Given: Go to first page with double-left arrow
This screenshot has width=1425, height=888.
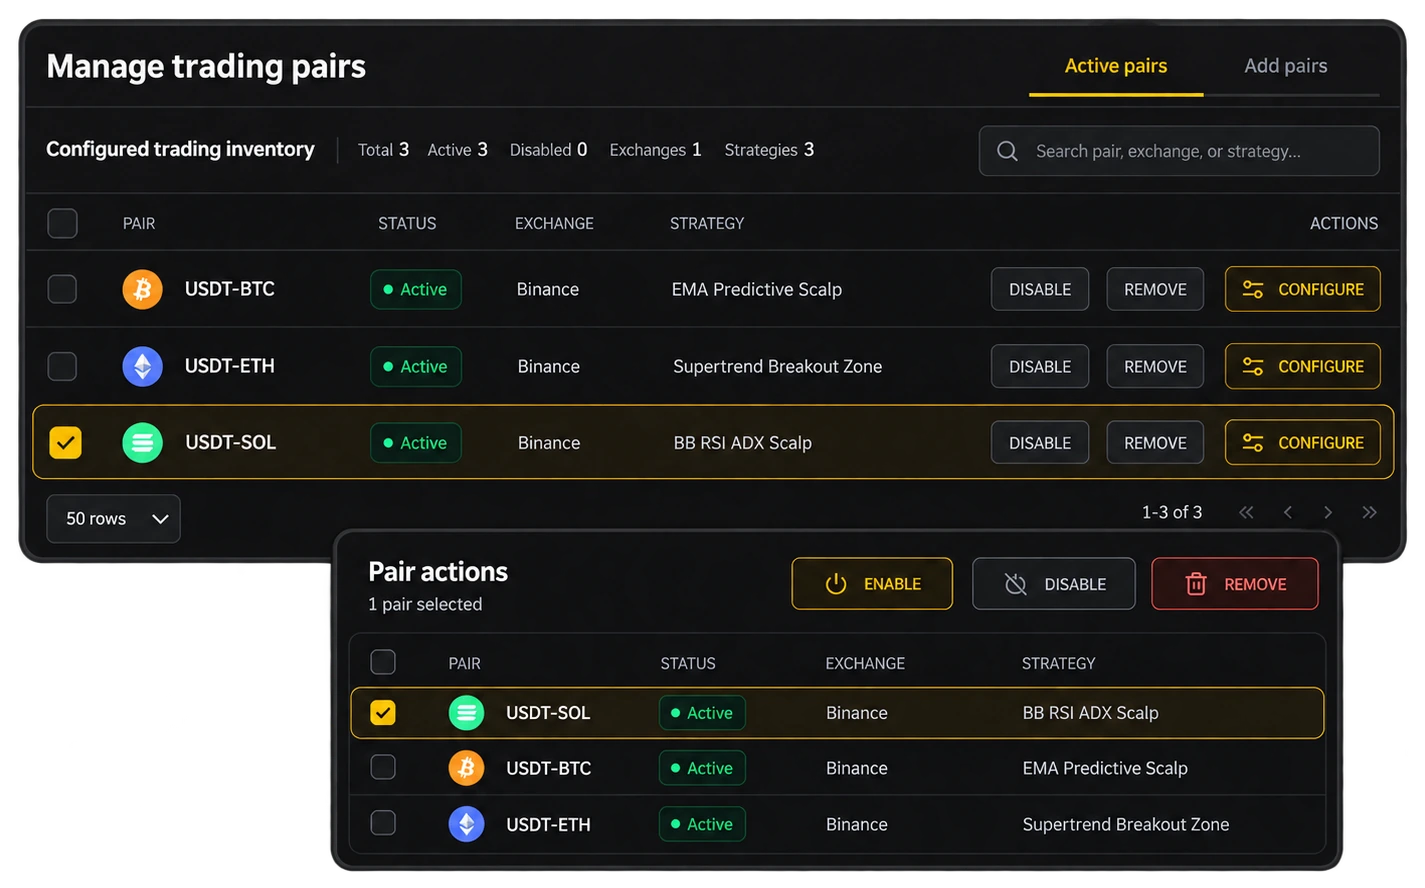Looking at the screenshot, I should click(x=1246, y=512).
